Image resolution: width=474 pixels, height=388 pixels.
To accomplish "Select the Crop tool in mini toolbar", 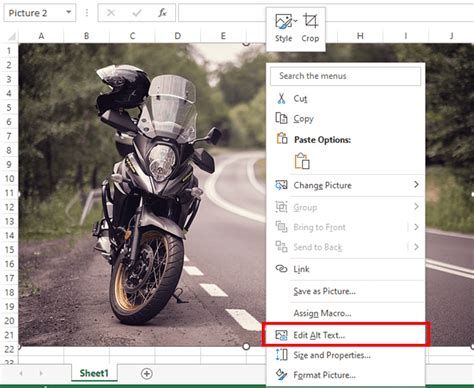I will point(310,21).
